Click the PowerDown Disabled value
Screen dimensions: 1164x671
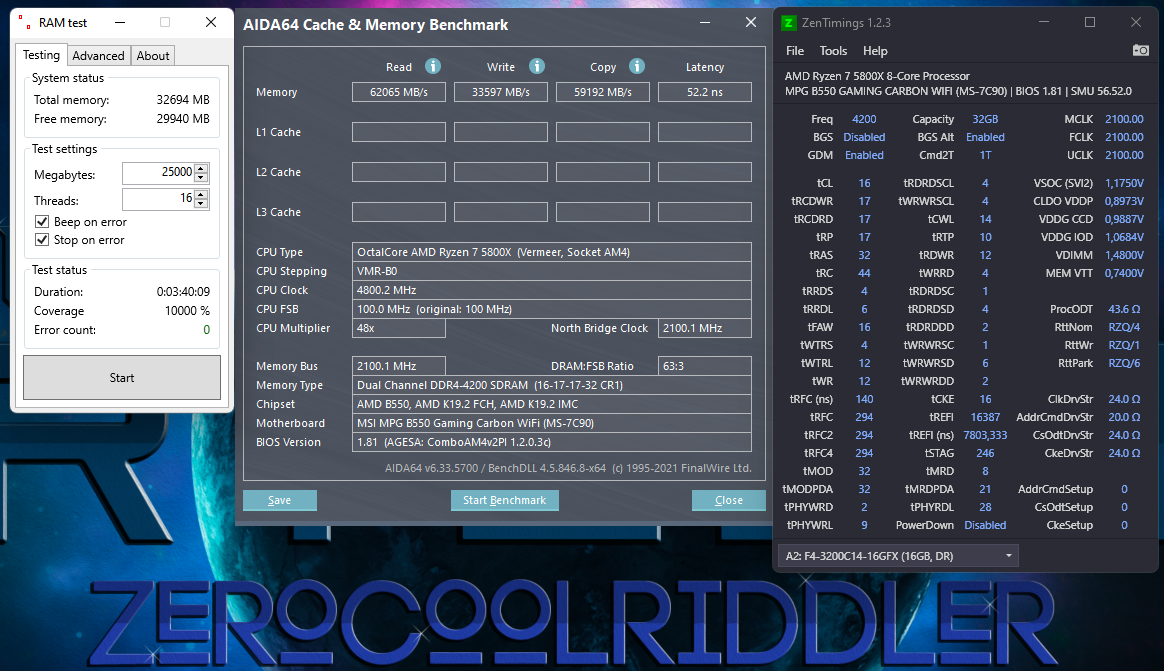click(985, 525)
